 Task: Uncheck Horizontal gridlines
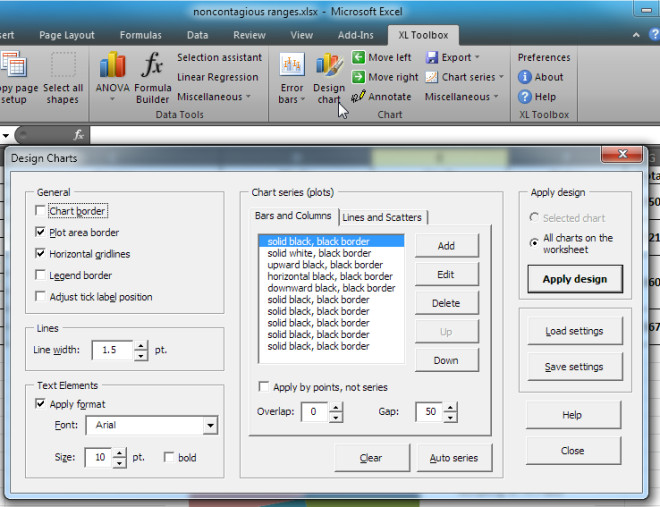[x=40, y=253]
